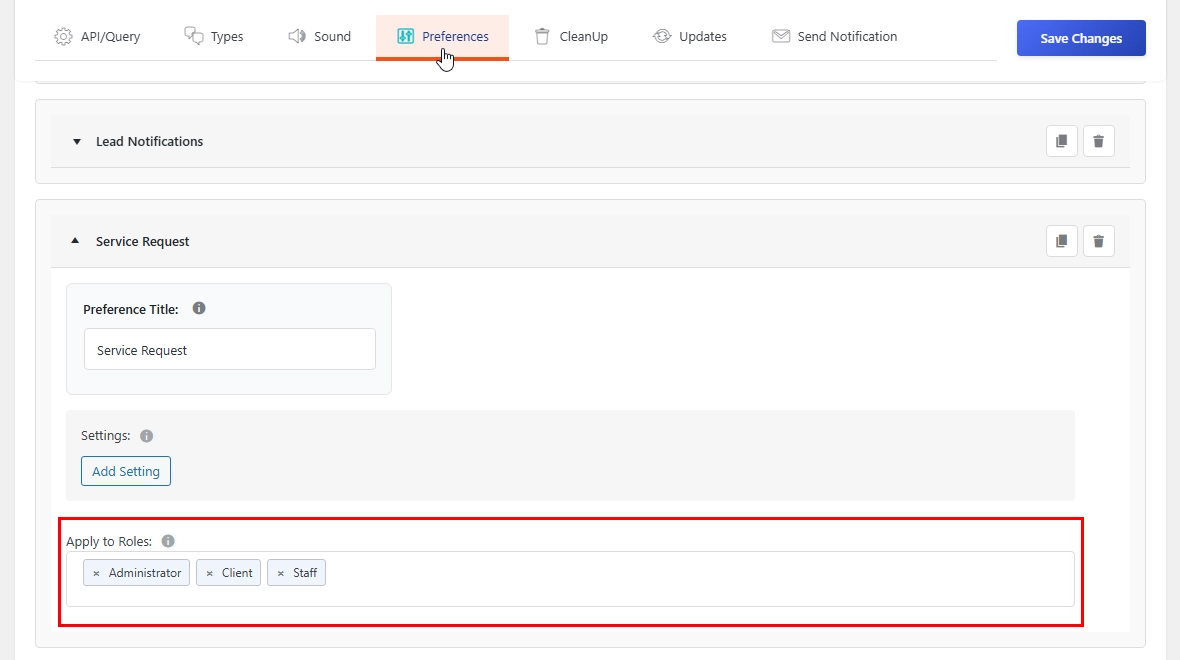Select the Preferences tab

point(442,36)
